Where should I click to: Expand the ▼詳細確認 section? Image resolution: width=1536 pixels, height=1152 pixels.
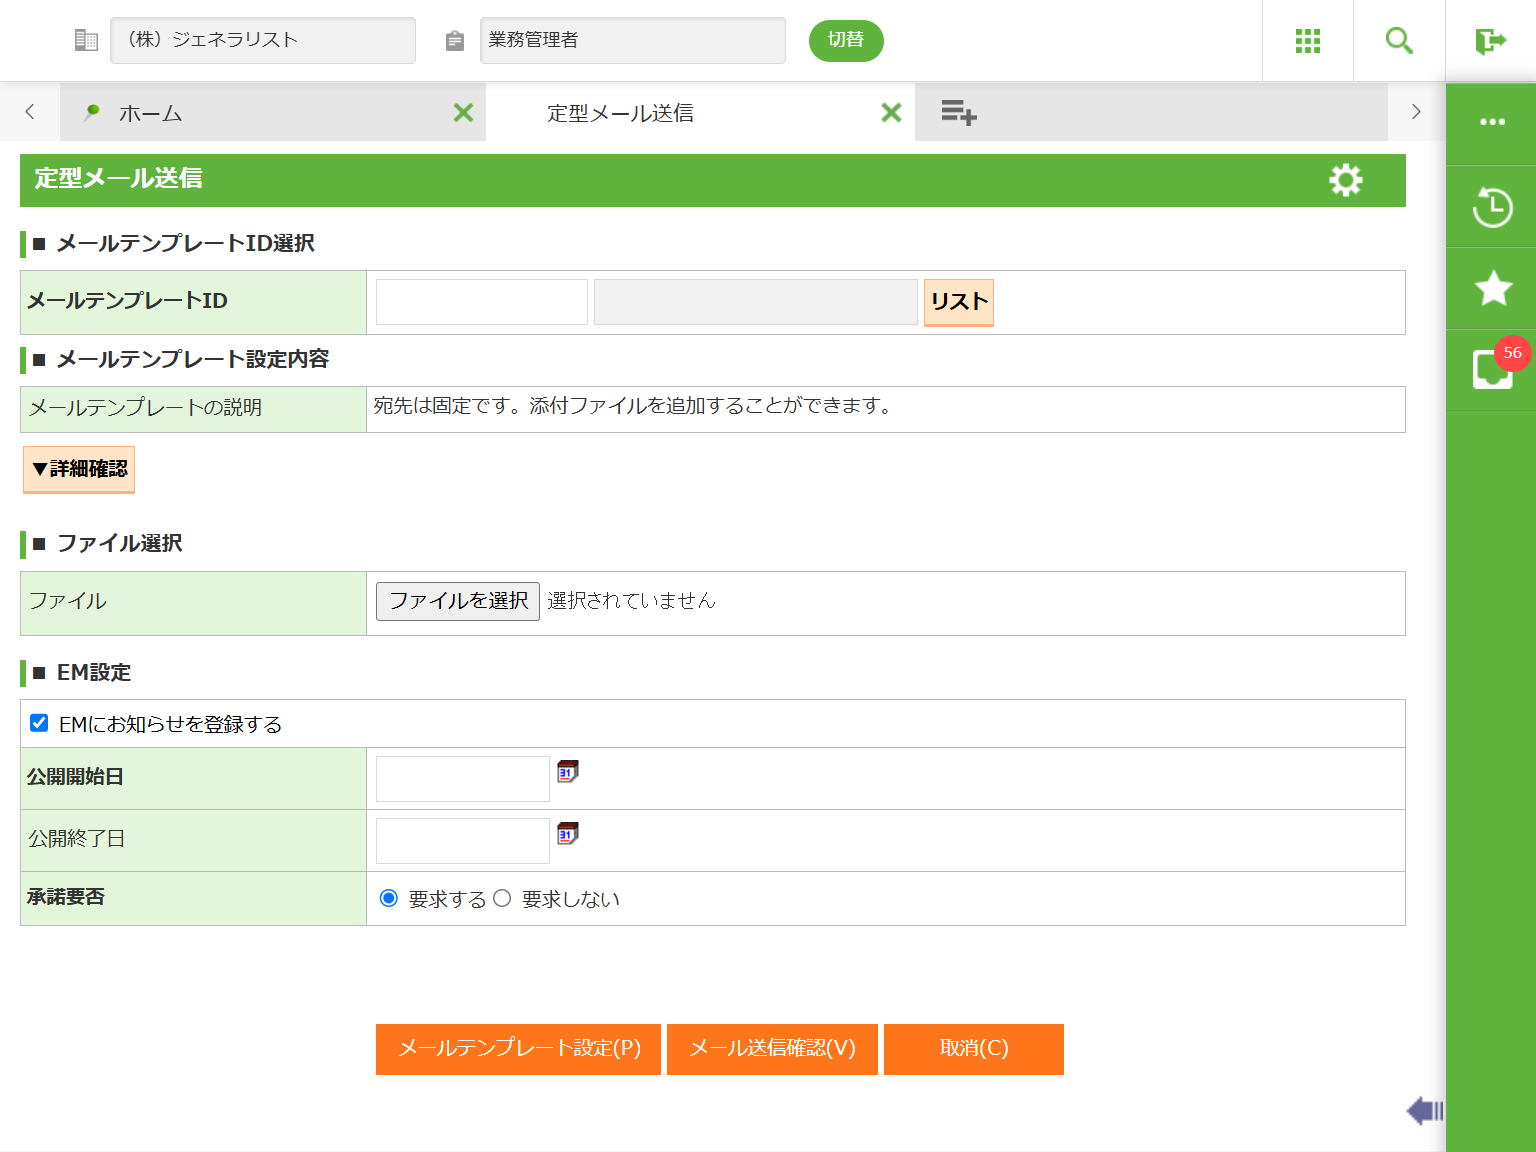[x=79, y=469]
